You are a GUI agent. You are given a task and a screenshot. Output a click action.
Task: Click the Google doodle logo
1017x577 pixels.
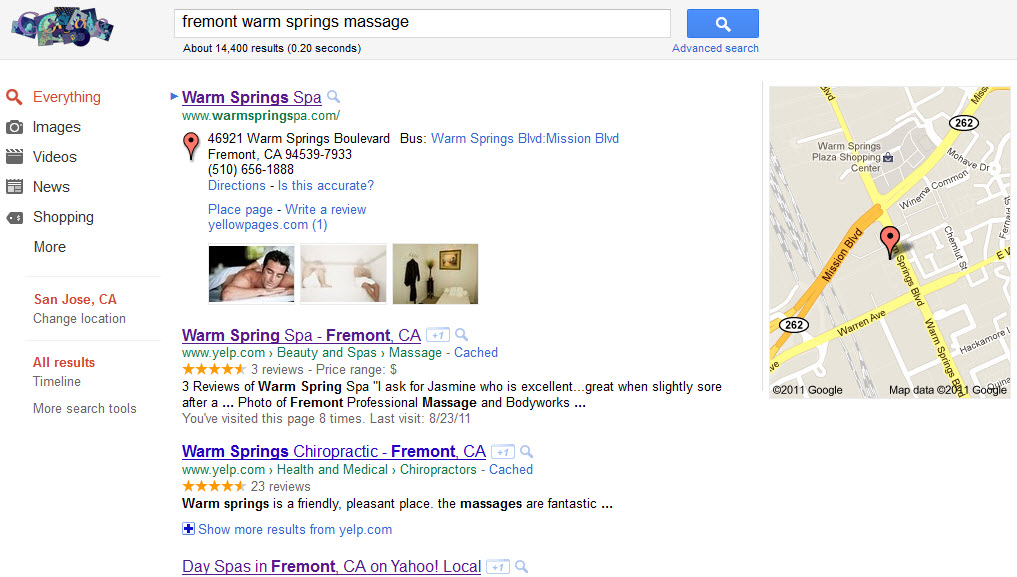pyautogui.click(x=63, y=27)
